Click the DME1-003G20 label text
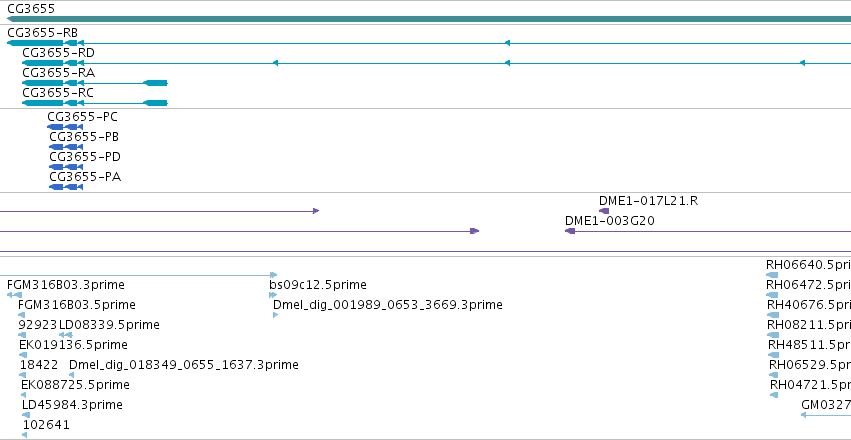Image resolution: width=851 pixels, height=440 pixels. coord(610,221)
